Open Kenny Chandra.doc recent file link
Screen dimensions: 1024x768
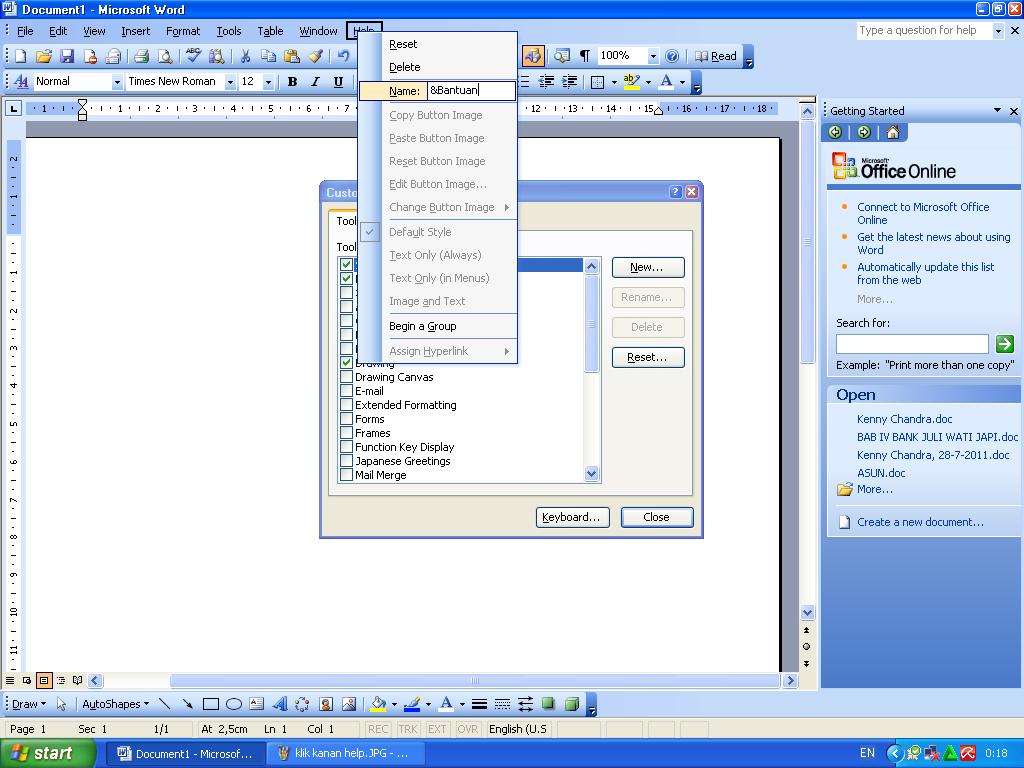[x=904, y=419]
